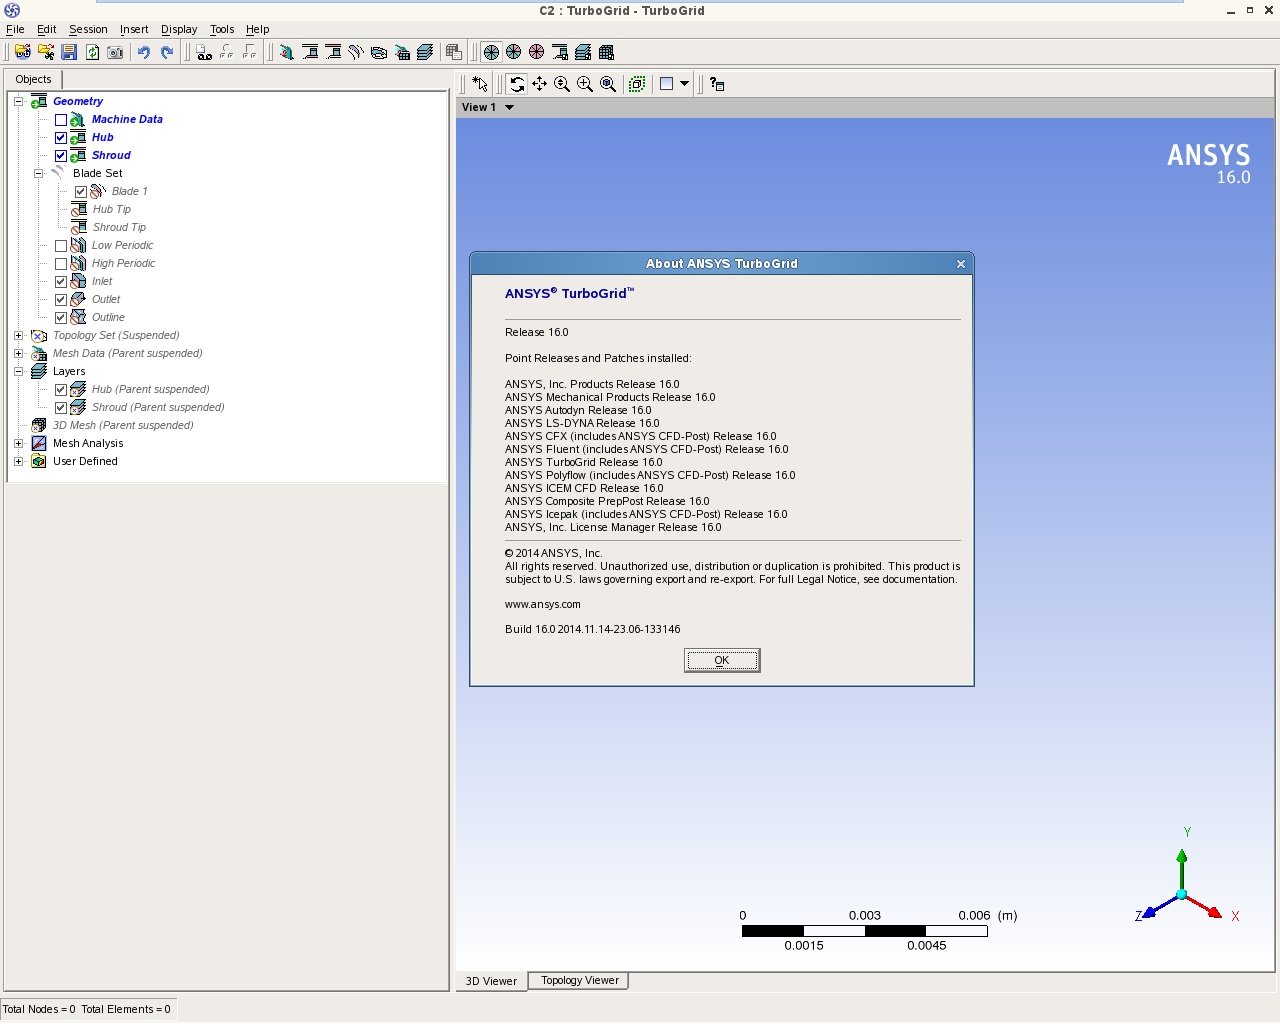Uncheck the Shroud geometry checkbox
Viewport: 1280px width, 1024px height.
tap(61, 156)
